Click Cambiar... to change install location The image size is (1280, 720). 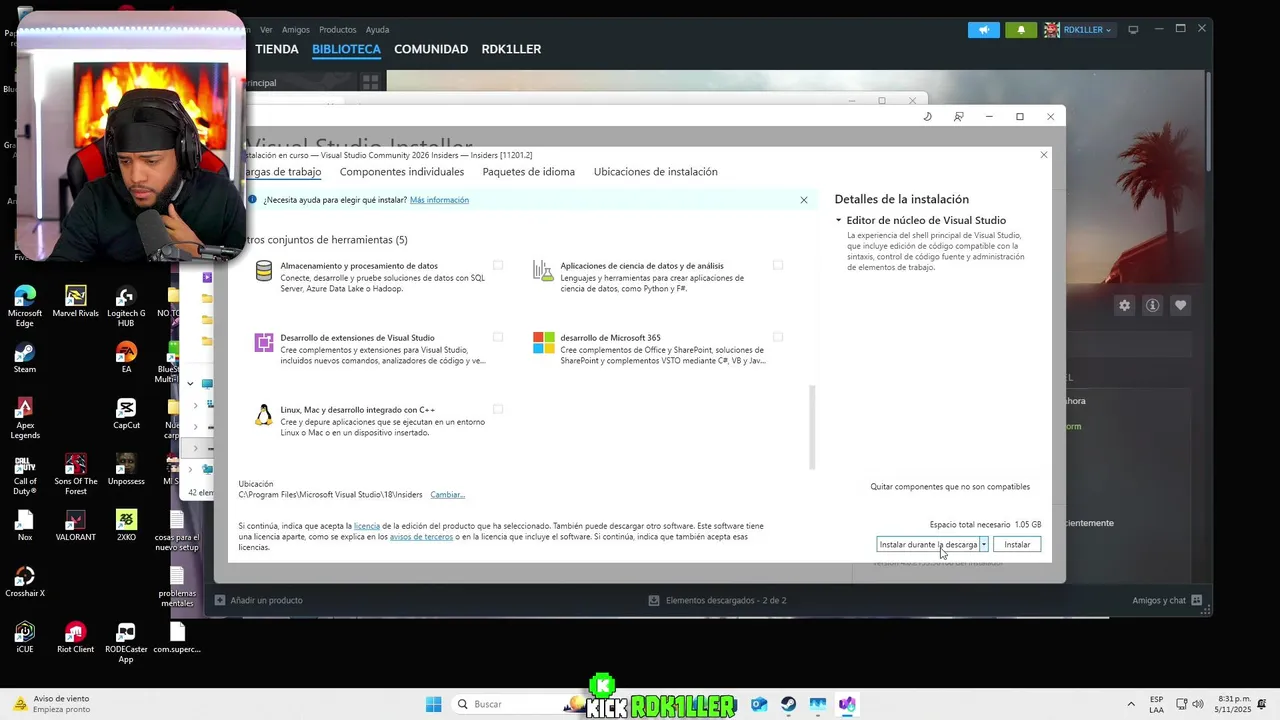click(x=447, y=495)
